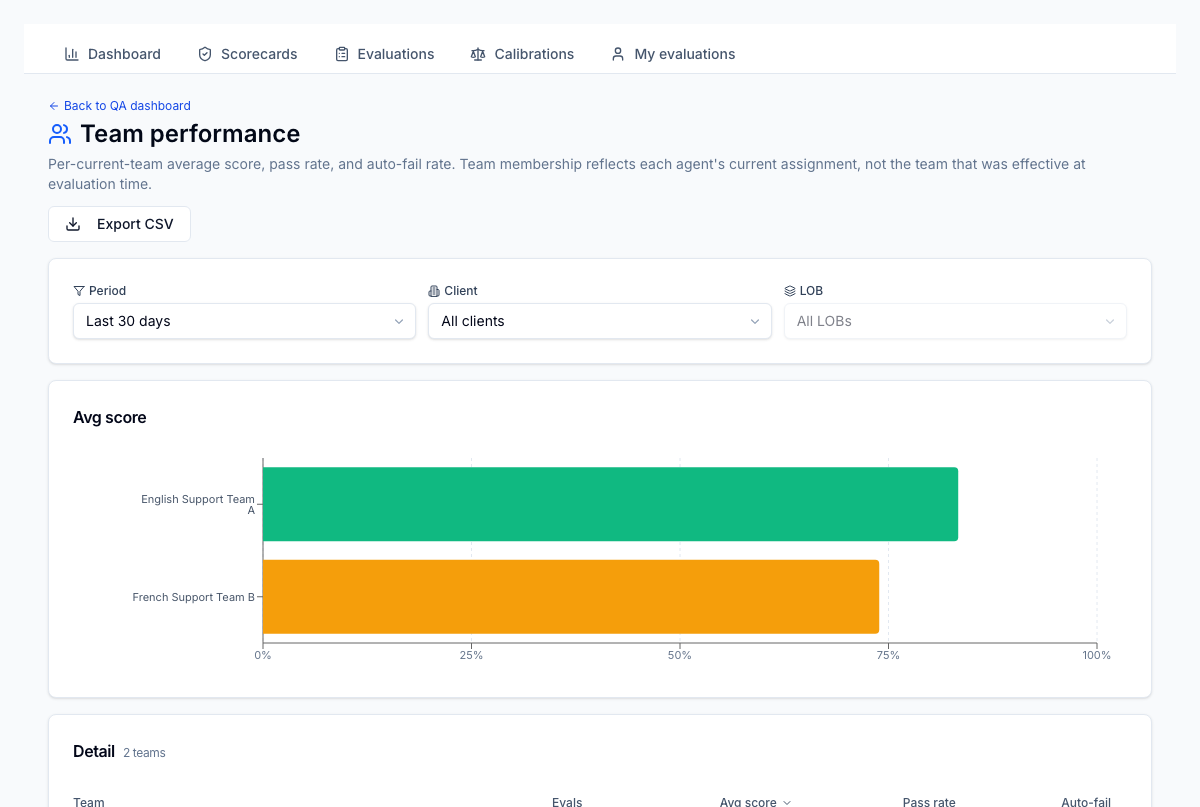The height and width of the screenshot is (807, 1200).
Task: Click the orange French Support Team B bar
Action: point(571,596)
